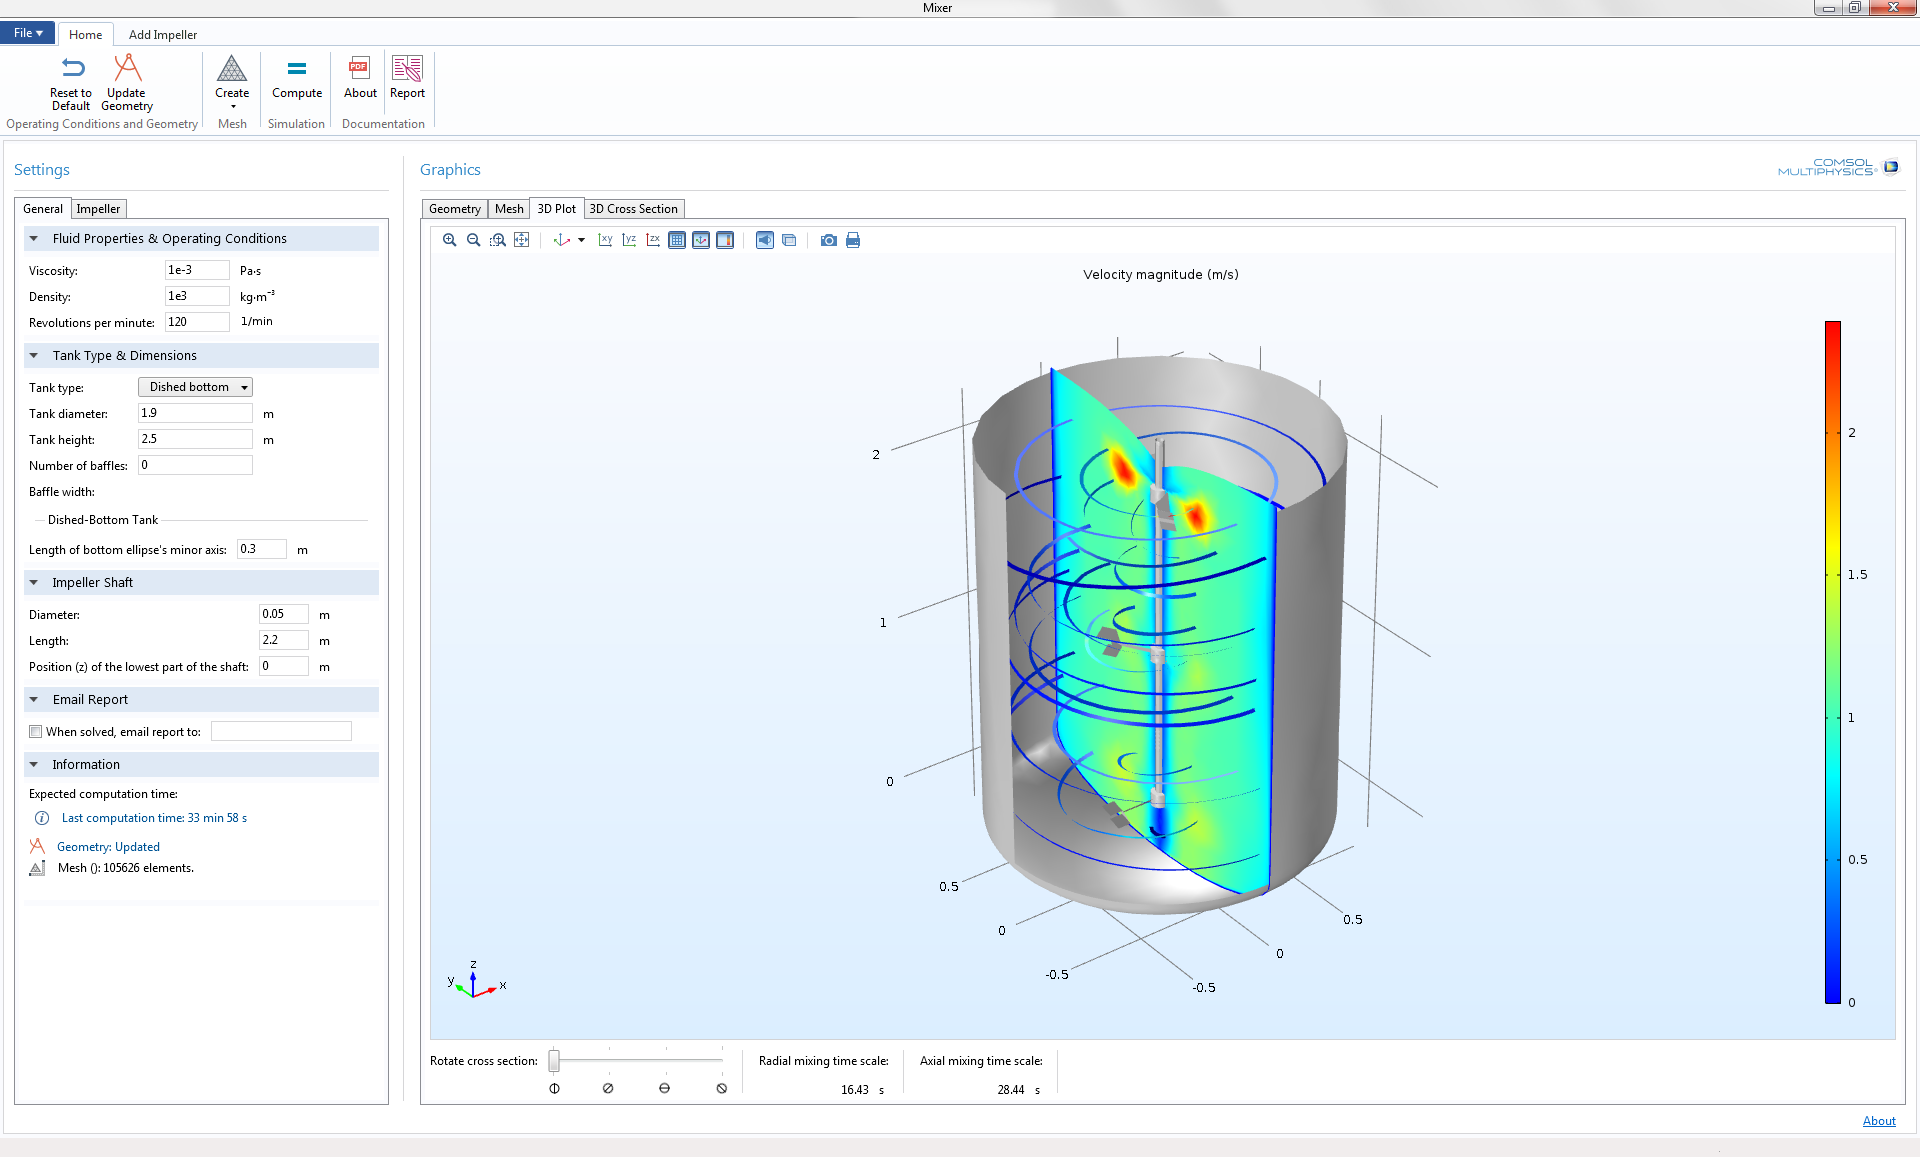Take image snapshot with camera icon
Screen dimensions: 1920x1157
pyautogui.click(x=828, y=240)
